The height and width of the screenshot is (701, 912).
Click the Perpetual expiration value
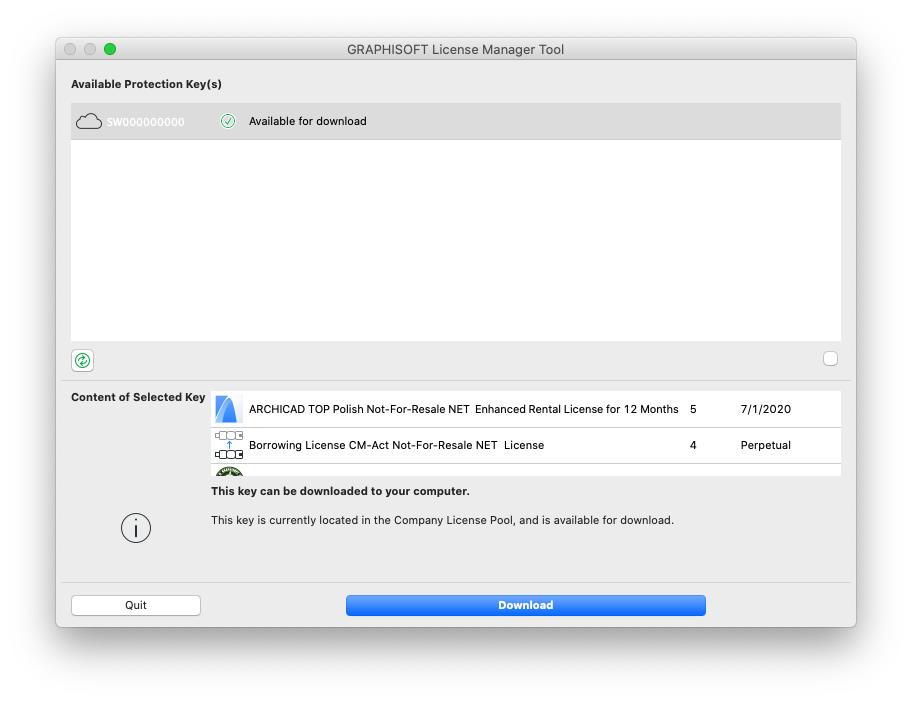765,445
